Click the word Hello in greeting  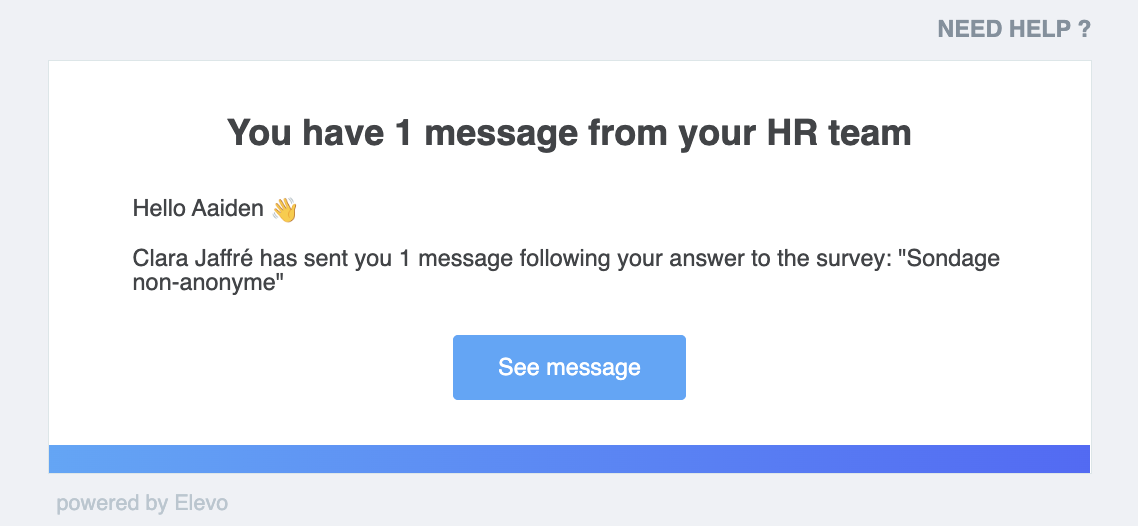point(159,209)
